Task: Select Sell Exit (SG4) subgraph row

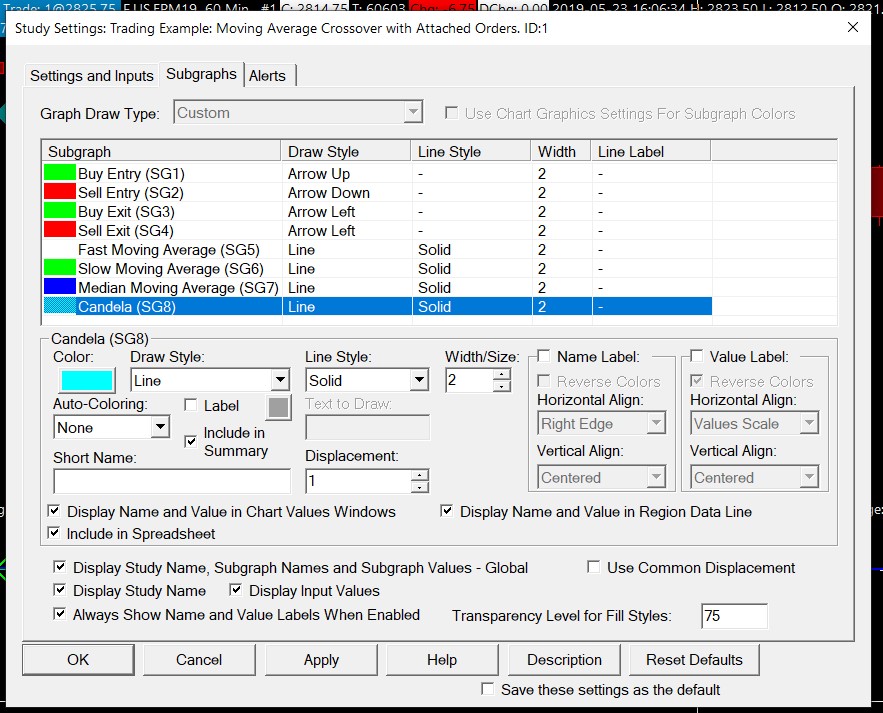Action: pyautogui.click(x=377, y=230)
